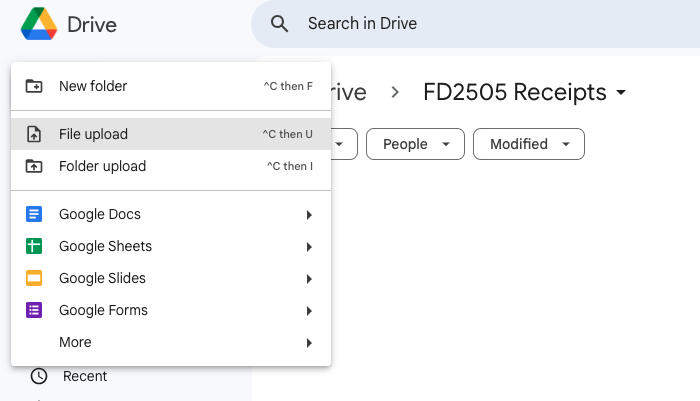Click the Google Drive logo icon
This screenshot has width=700, height=401.
pyautogui.click(x=39, y=23)
